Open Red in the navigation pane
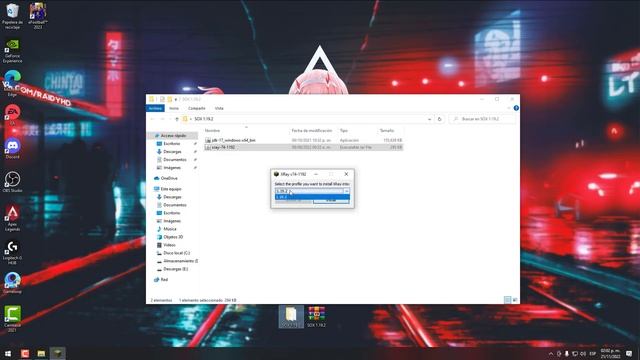Screen dimensions: 640x360 point(164,280)
